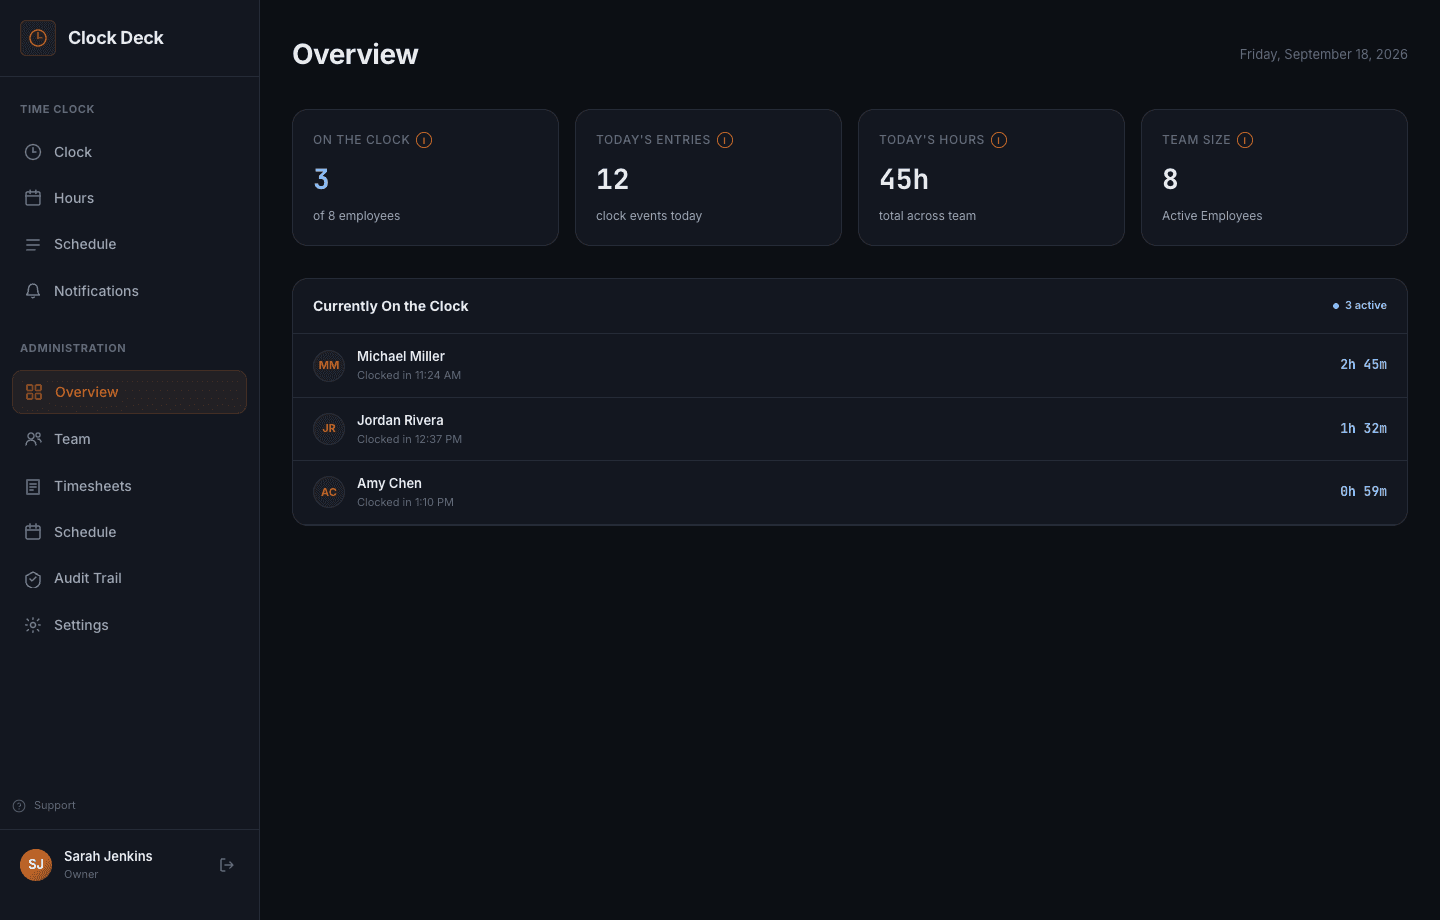Click the date "Friday, September 18, 2026"
1440x920 pixels.
[1323, 54]
